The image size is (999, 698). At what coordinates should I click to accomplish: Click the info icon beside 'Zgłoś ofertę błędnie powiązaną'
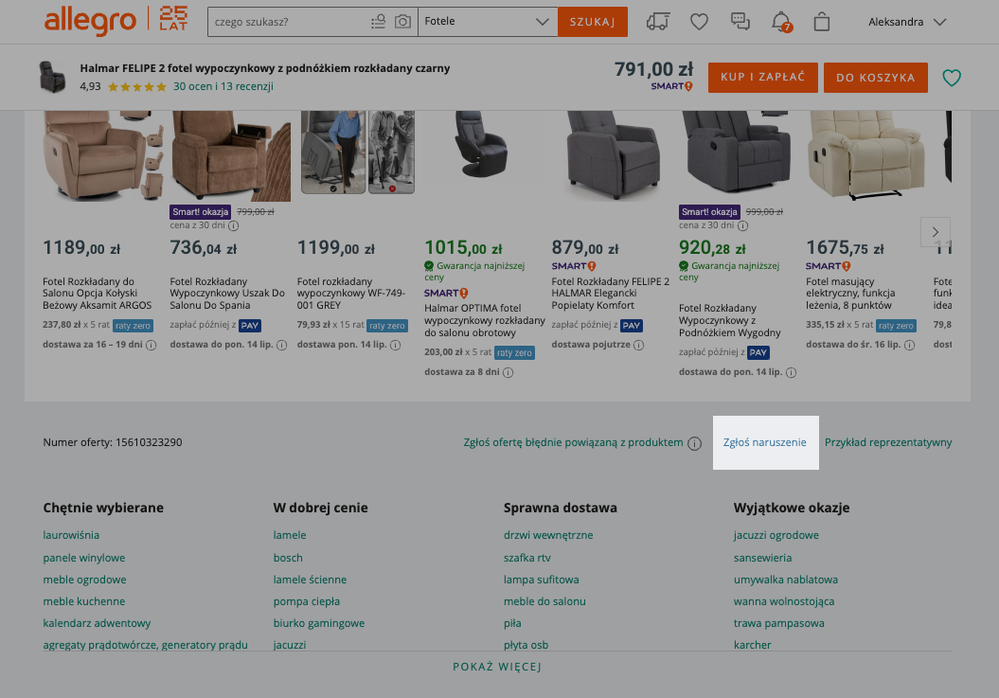(694, 443)
